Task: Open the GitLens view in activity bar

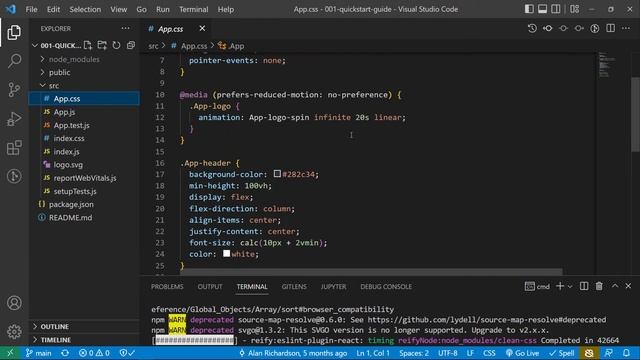Action: 14,176
